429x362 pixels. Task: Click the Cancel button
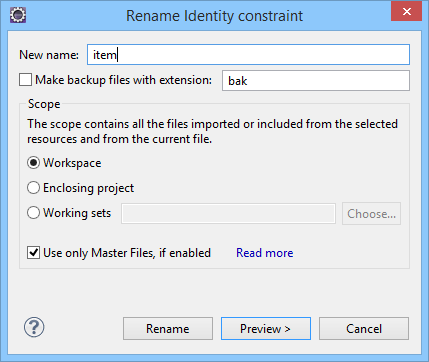click(364, 329)
